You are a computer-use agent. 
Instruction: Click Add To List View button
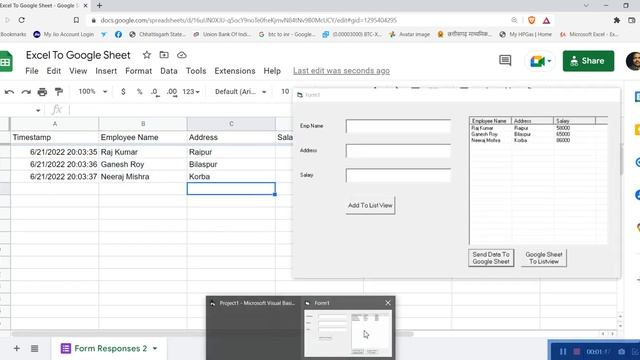click(x=370, y=205)
